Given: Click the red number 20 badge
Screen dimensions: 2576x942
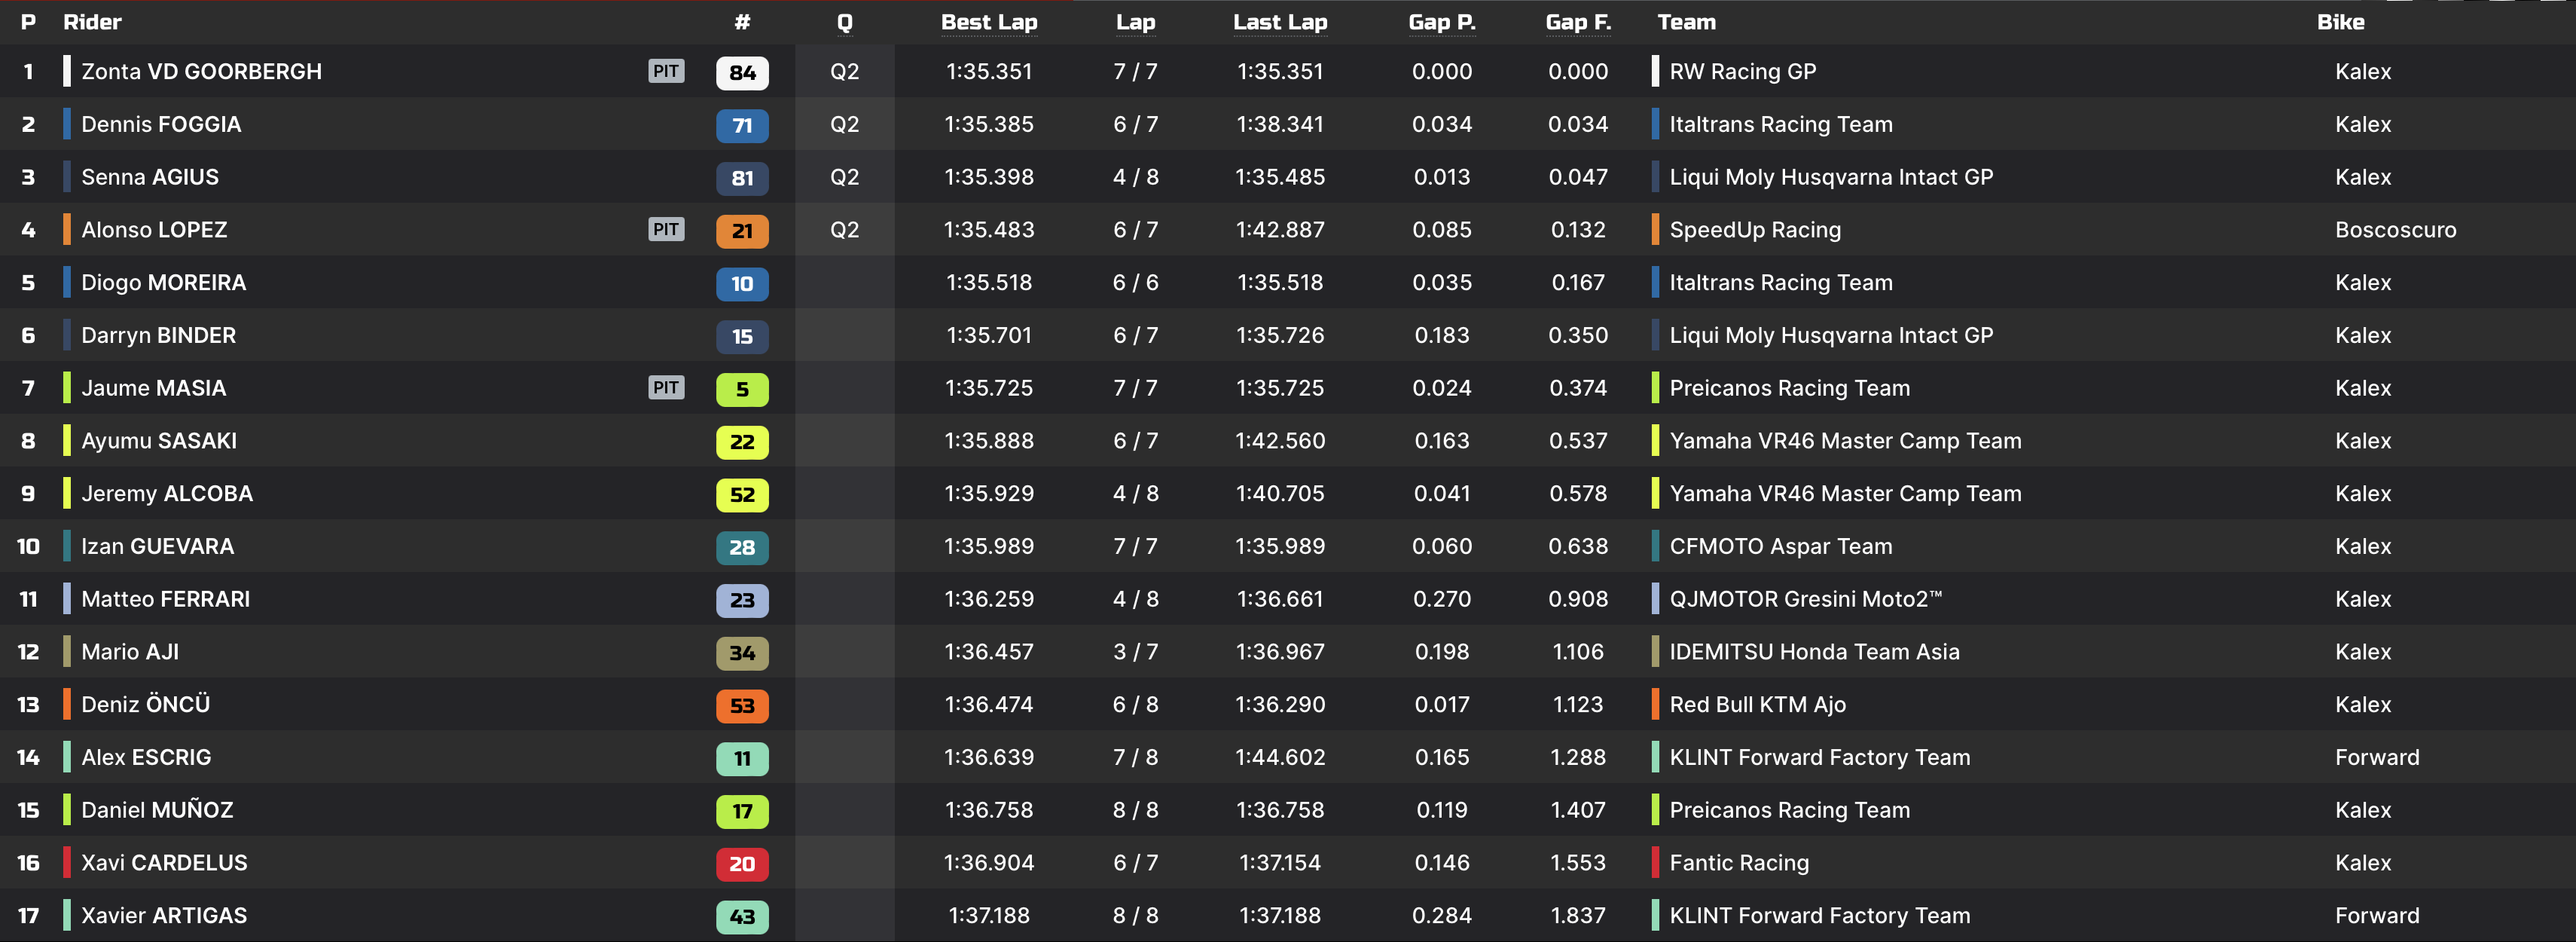Looking at the screenshot, I should [742, 863].
